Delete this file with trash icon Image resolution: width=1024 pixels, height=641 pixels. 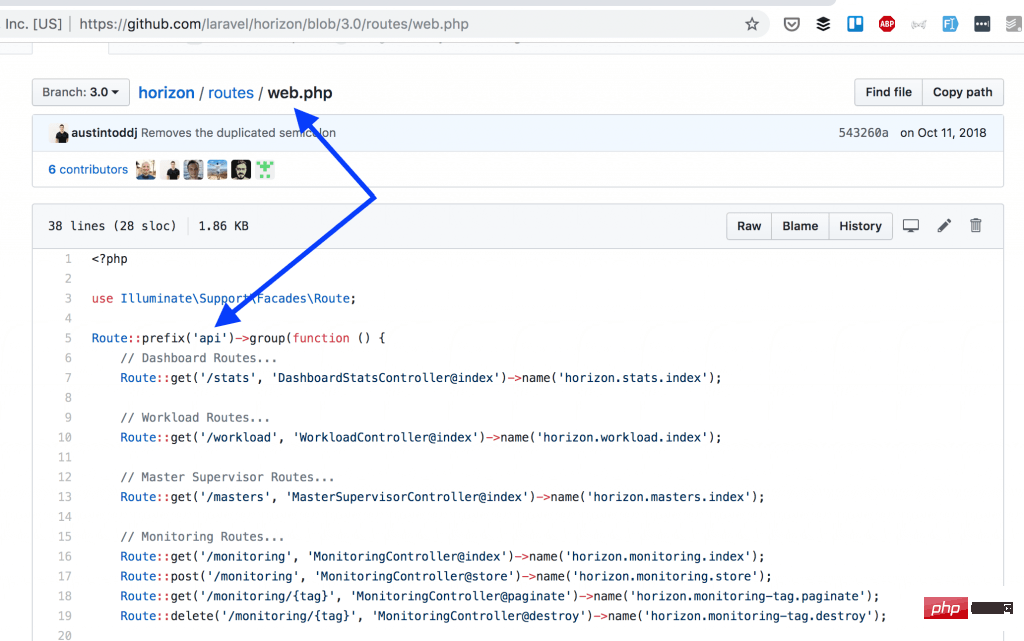tap(976, 225)
